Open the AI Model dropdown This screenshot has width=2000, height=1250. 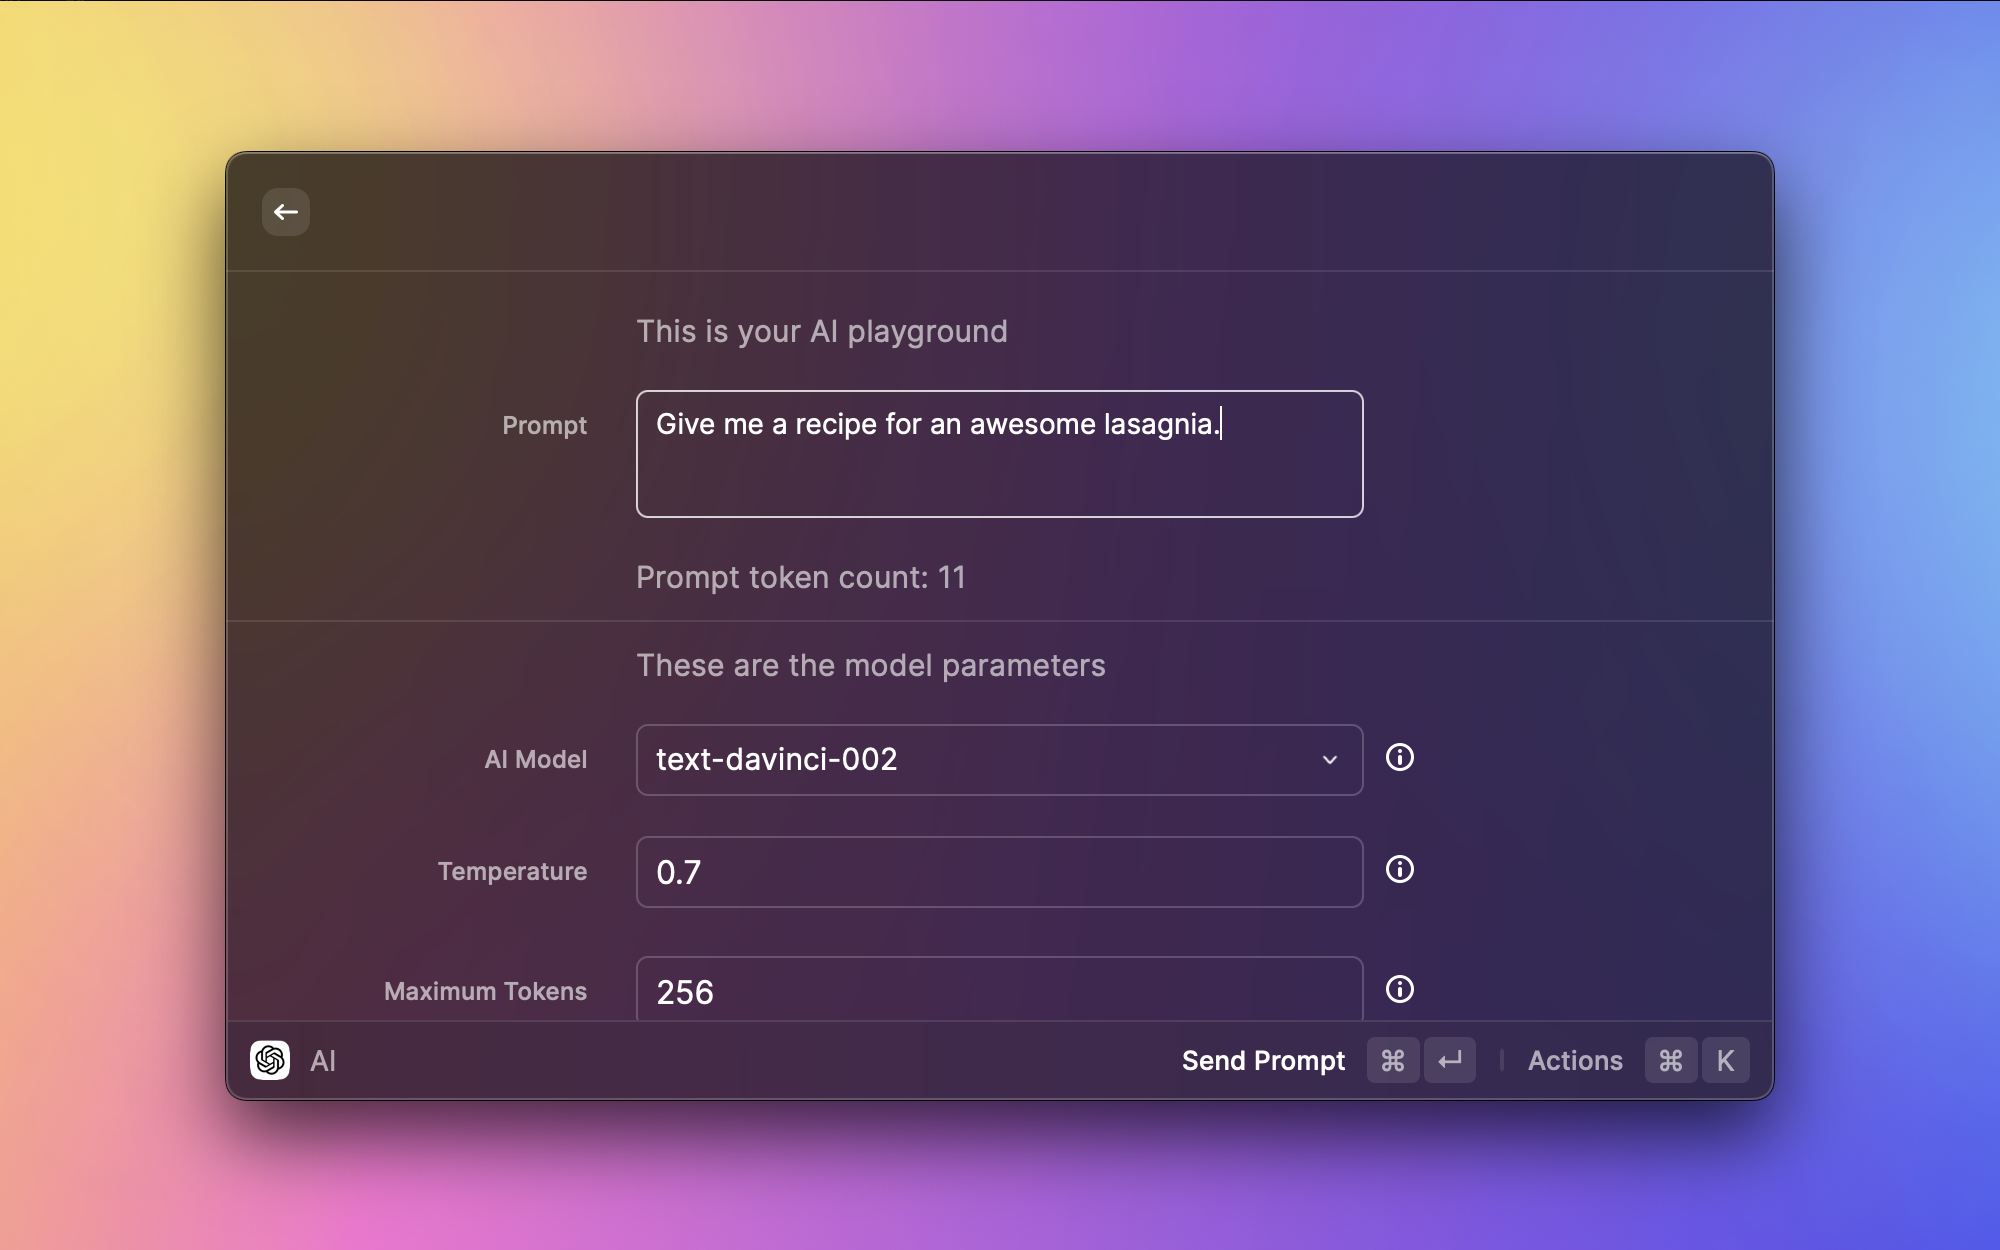coord(998,760)
